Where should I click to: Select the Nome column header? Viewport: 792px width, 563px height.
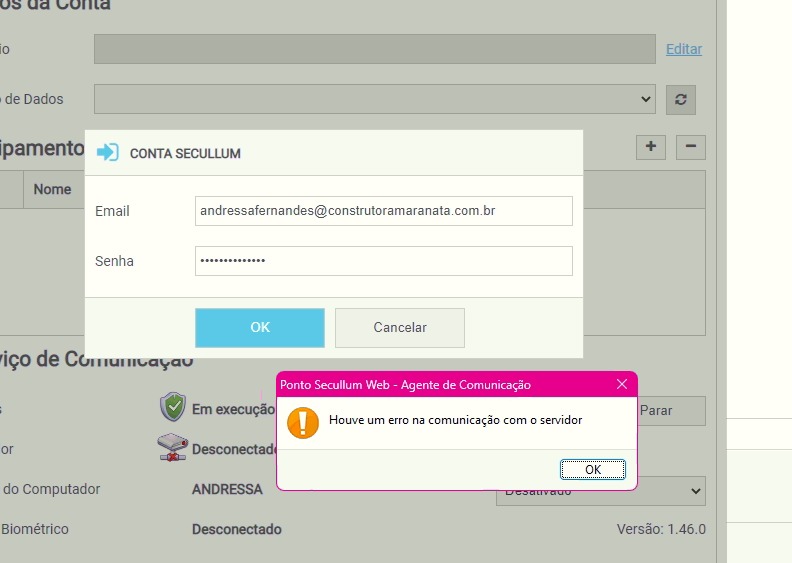tap(52, 189)
